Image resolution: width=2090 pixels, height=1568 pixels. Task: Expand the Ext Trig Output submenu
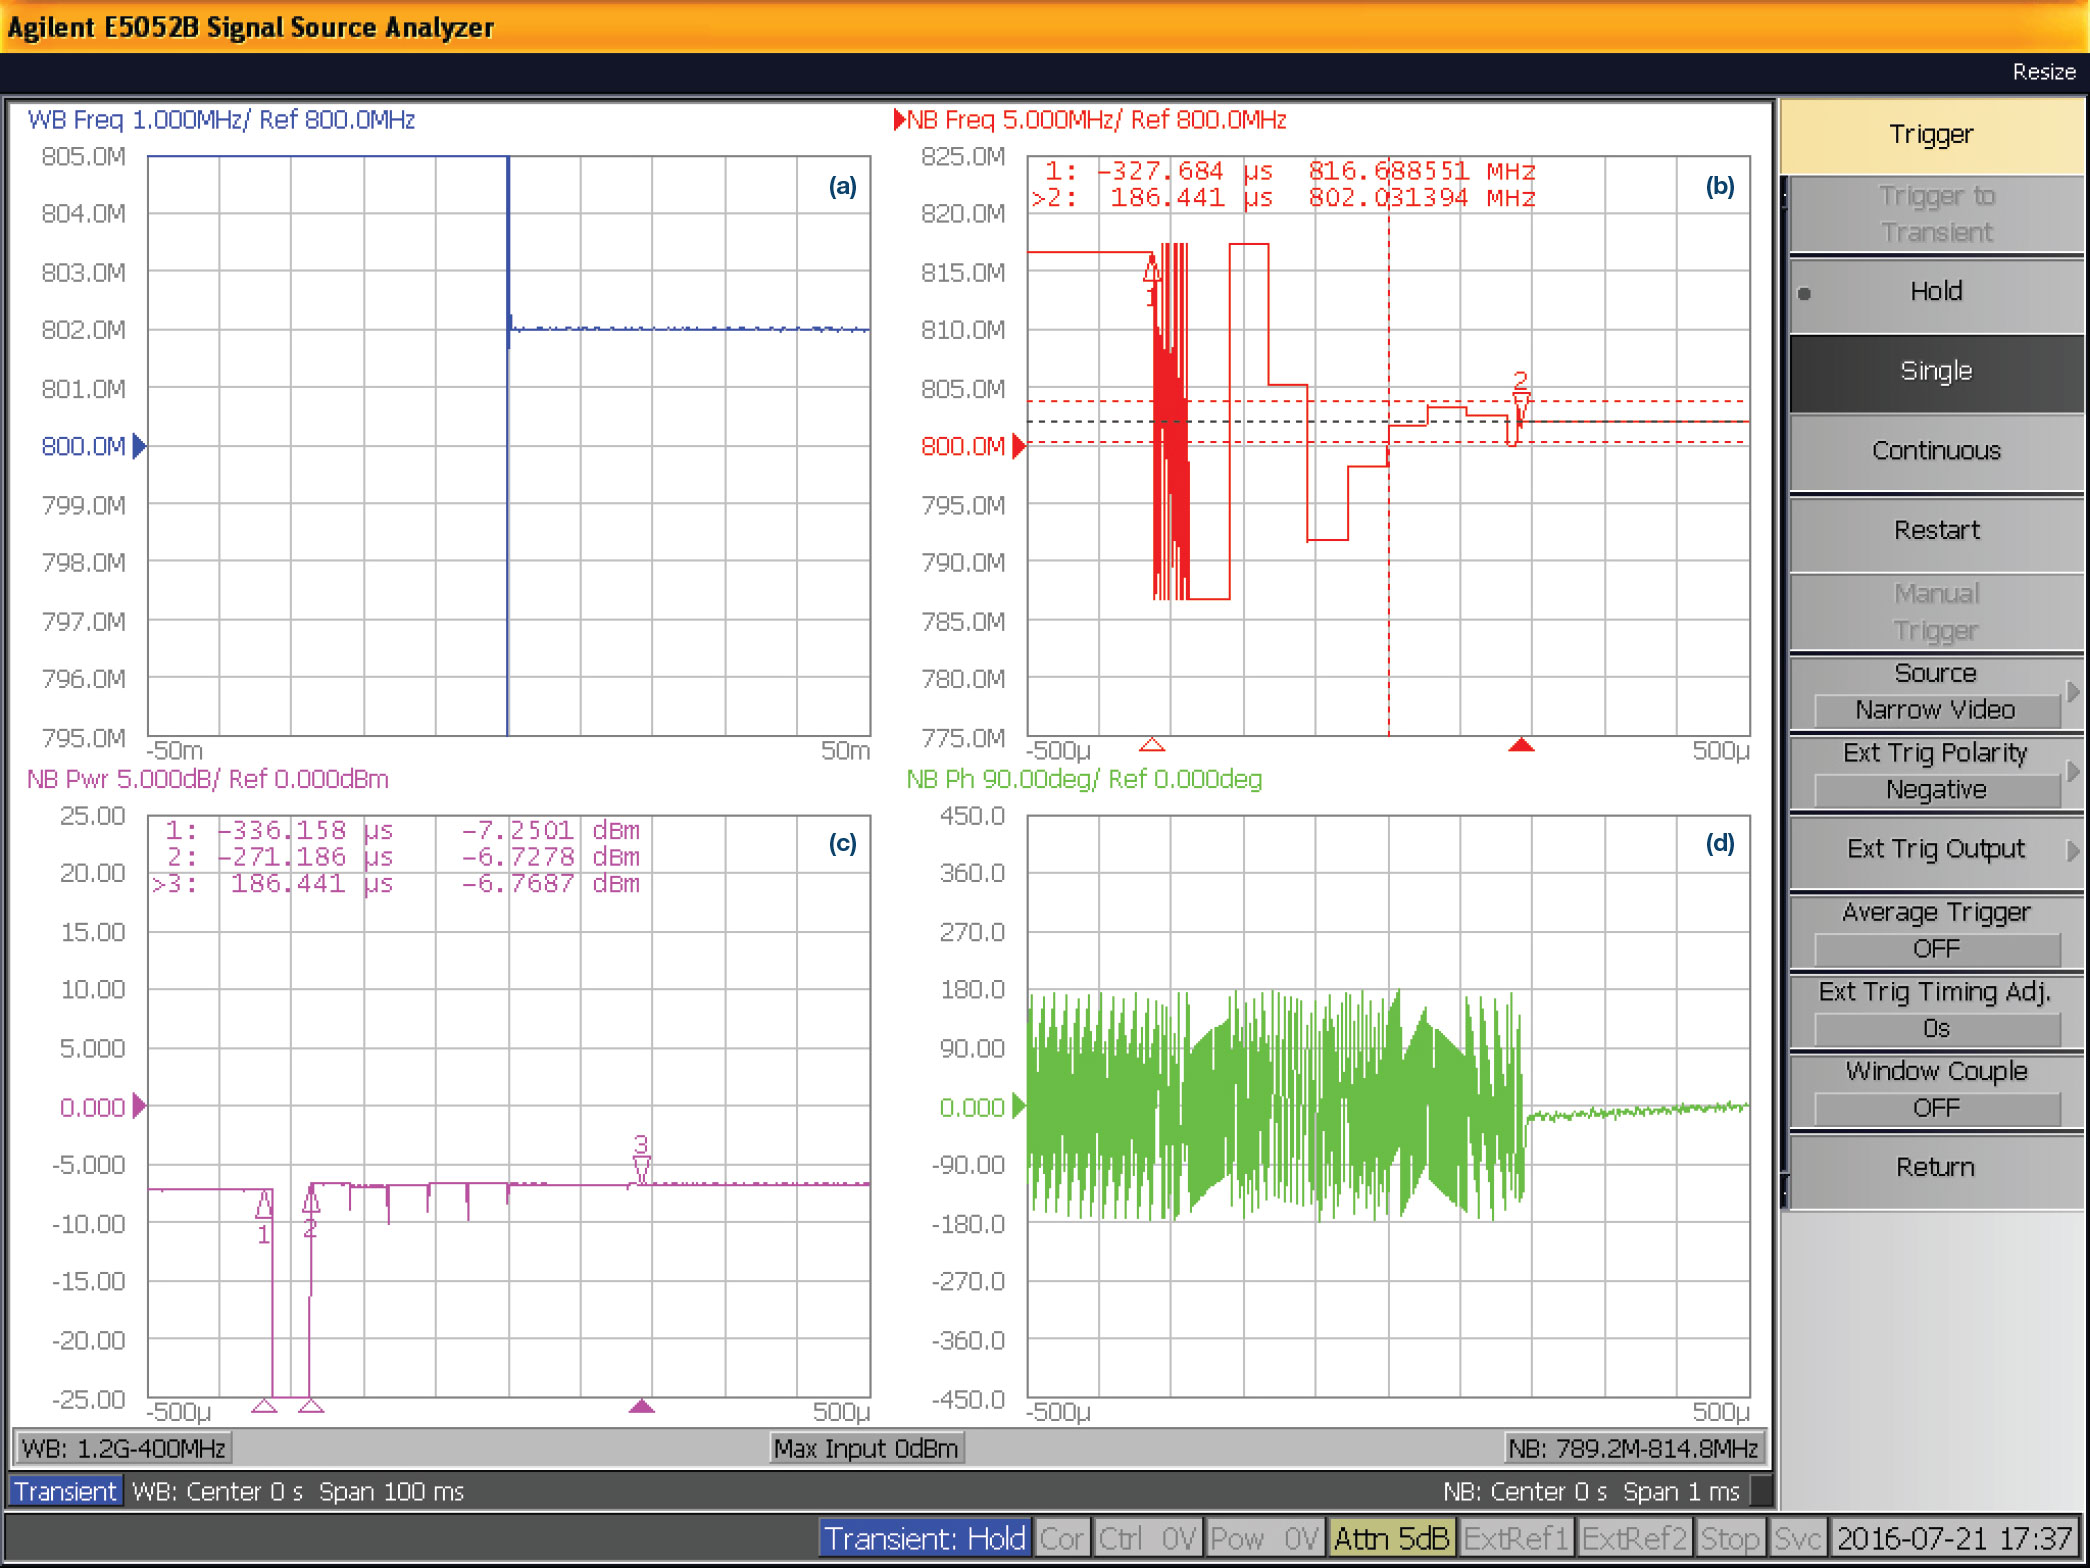(1935, 850)
